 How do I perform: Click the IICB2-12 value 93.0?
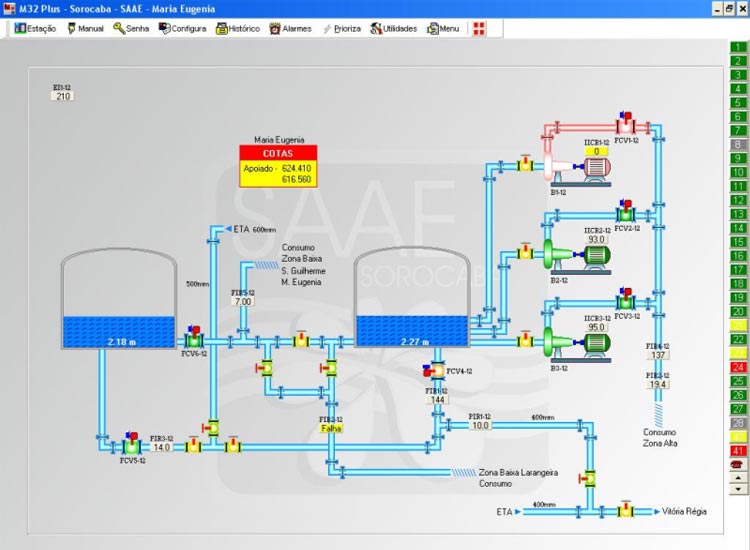596,239
